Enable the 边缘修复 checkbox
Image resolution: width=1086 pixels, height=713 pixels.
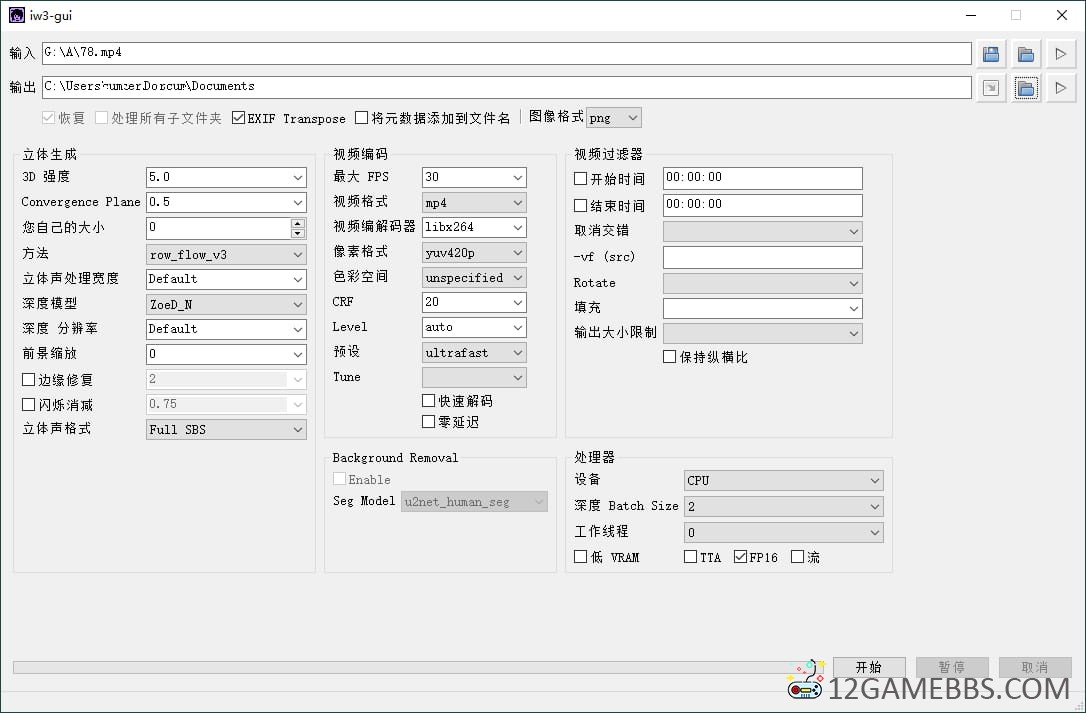[29, 380]
